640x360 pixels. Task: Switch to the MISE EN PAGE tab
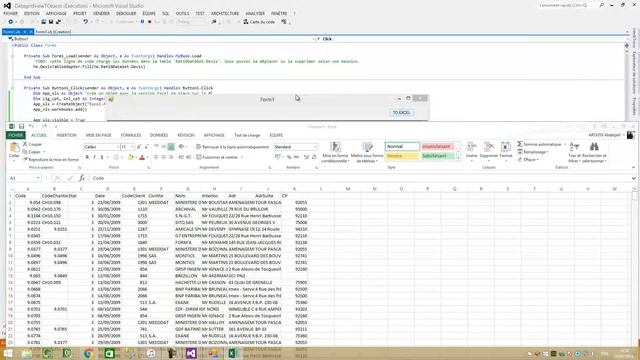[99, 135]
